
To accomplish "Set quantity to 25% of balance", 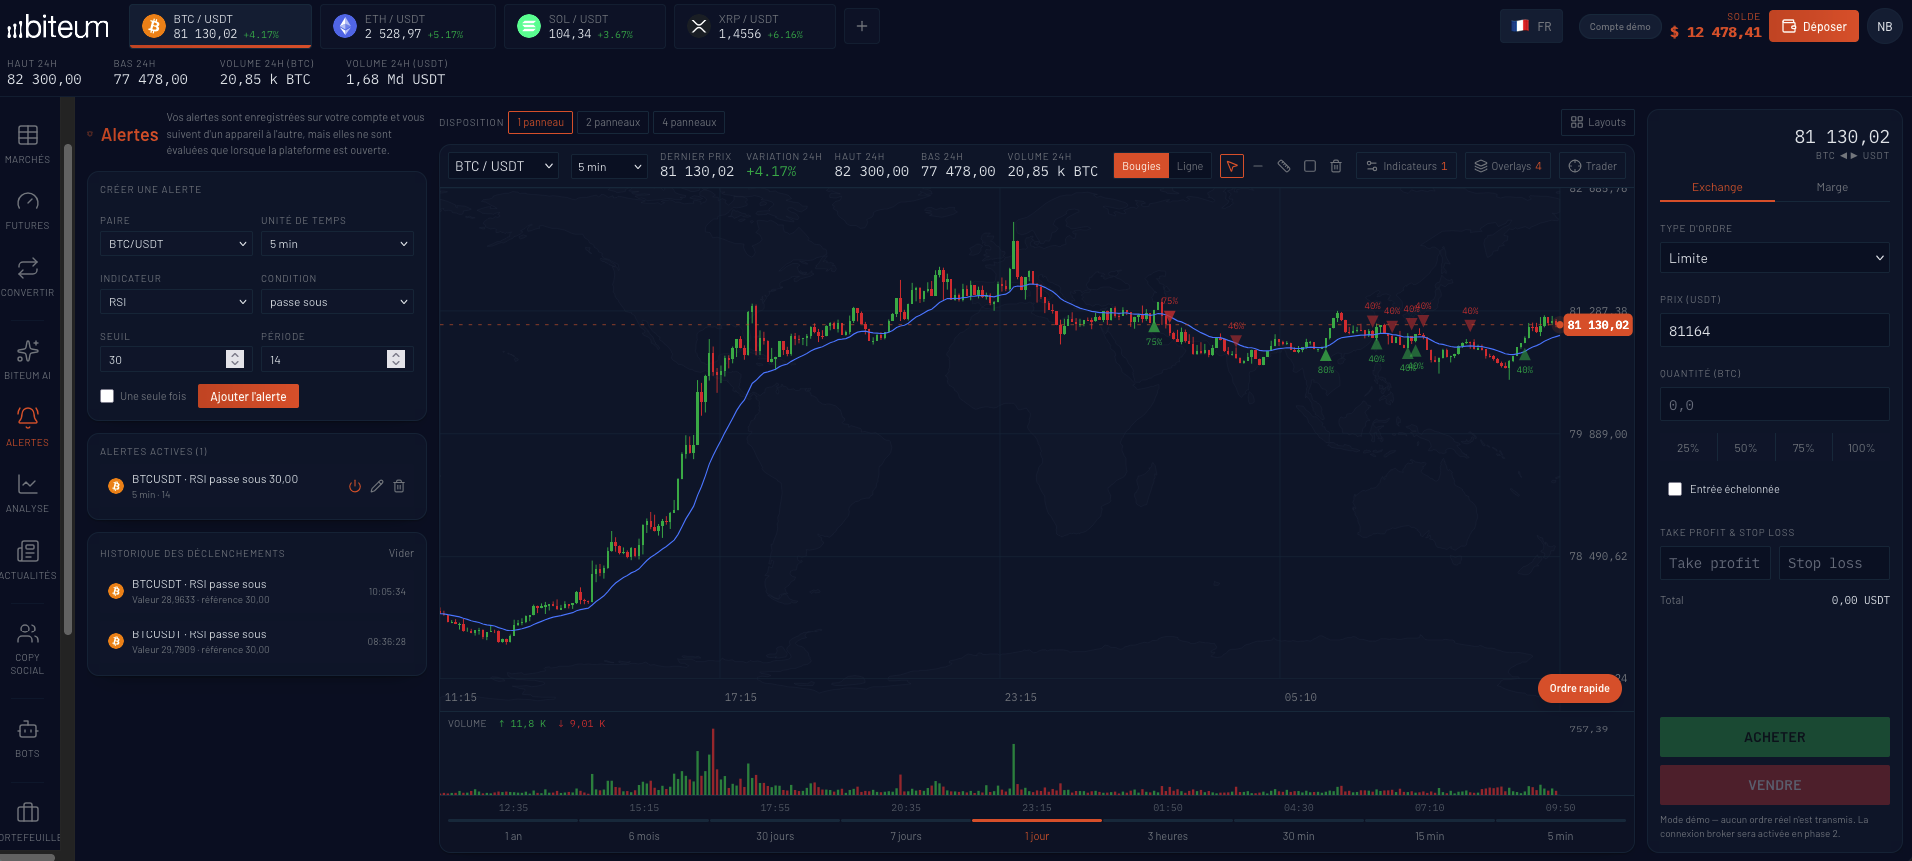I will (x=1688, y=448).
